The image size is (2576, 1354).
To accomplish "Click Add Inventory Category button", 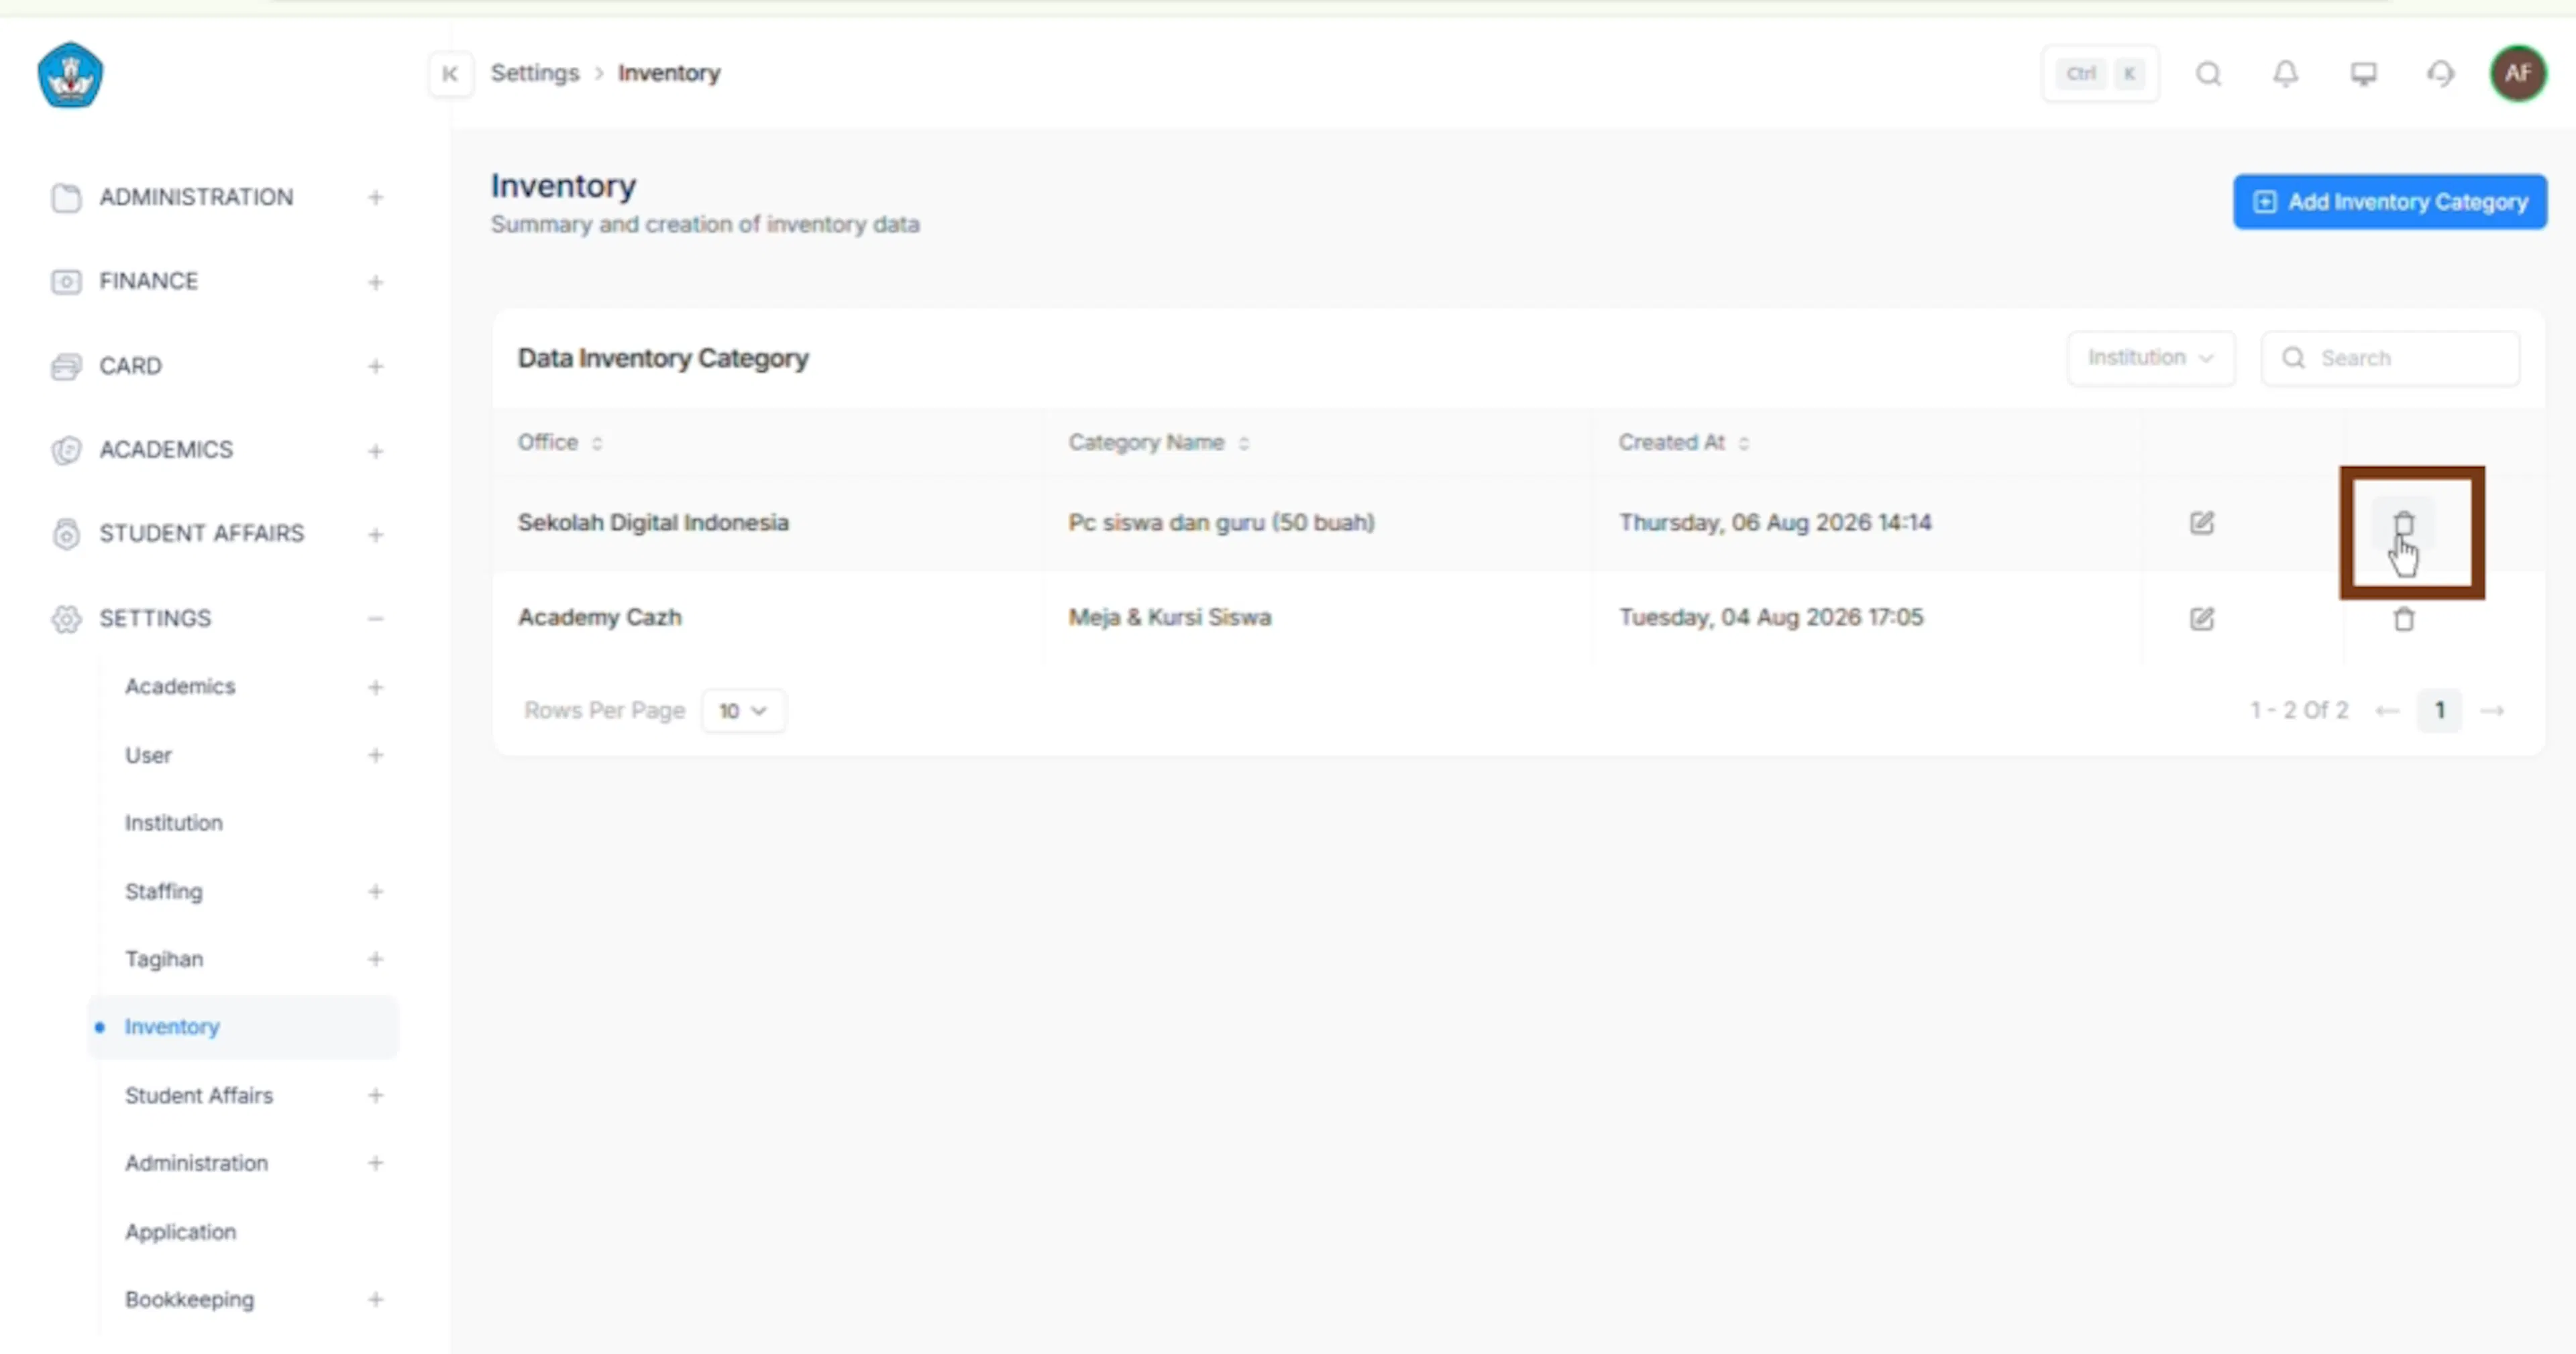I will (2389, 202).
